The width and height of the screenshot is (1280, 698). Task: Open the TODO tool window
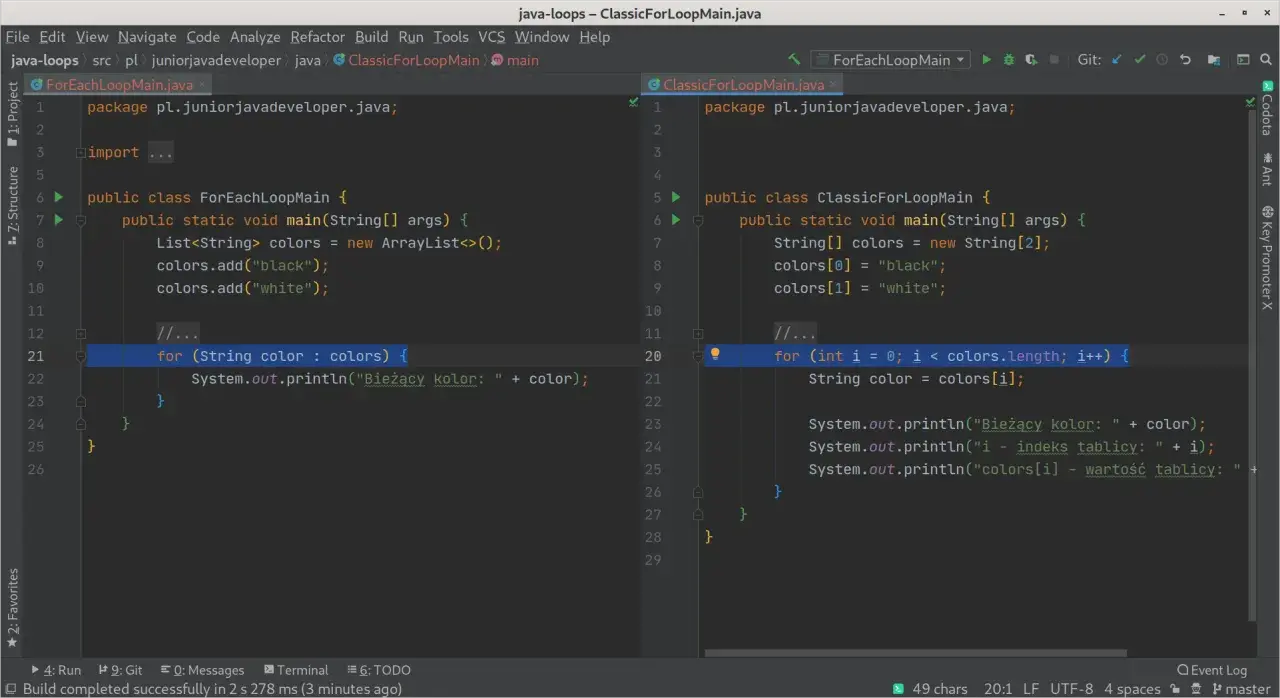[x=379, y=670]
